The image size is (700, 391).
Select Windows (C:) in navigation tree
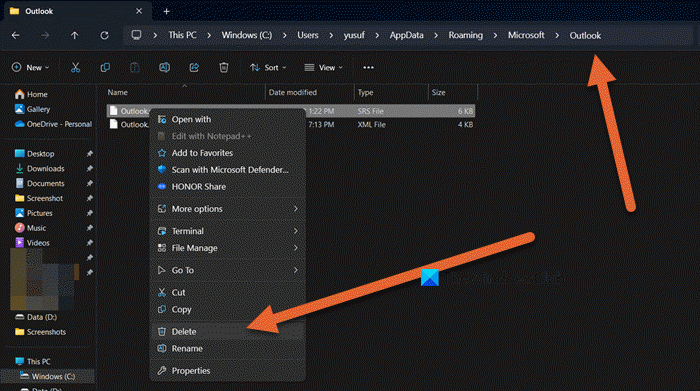click(x=47, y=376)
